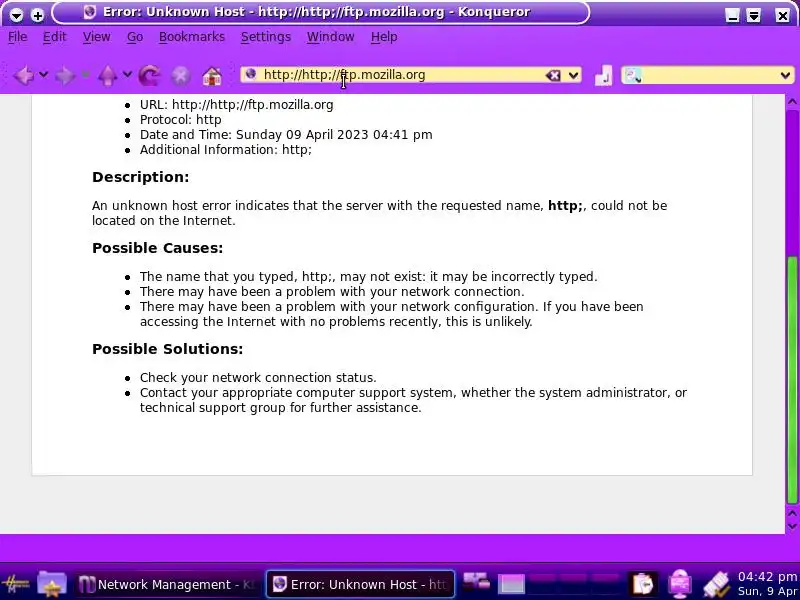Open the File menu
The width and height of the screenshot is (800, 600).
[x=17, y=37]
